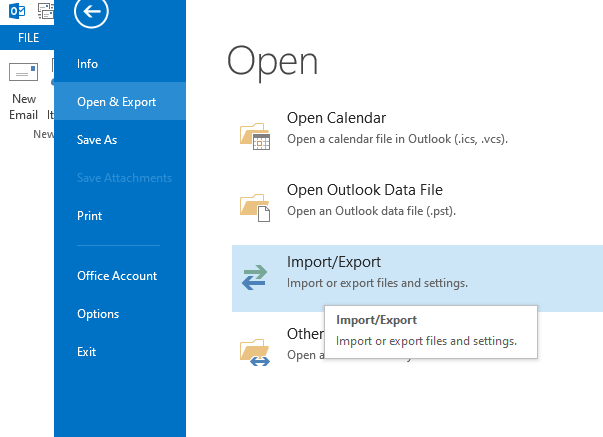The height and width of the screenshot is (437, 603).
Task: Click "Open an Outlook data file (.pst)." text
Action: tap(371, 211)
